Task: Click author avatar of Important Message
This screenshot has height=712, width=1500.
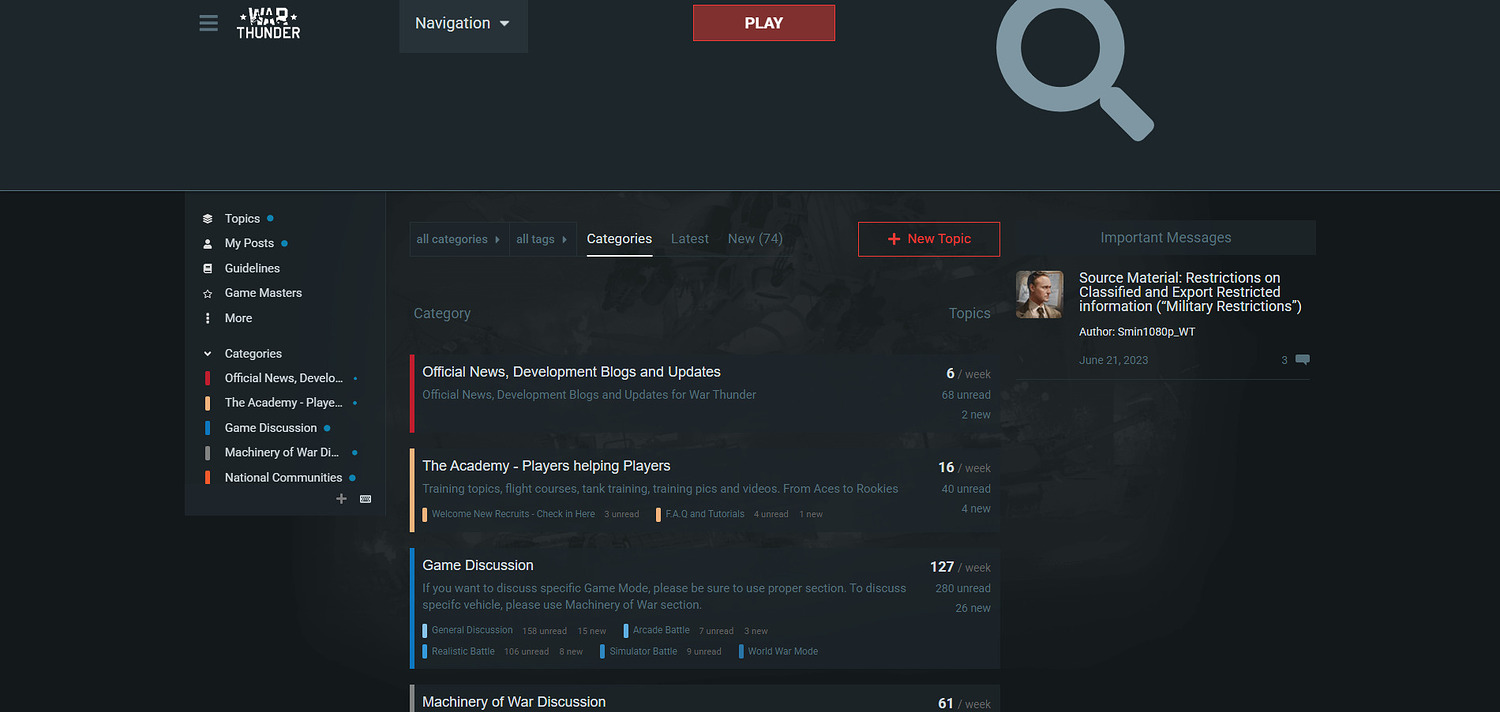Action: [1039, 294]
